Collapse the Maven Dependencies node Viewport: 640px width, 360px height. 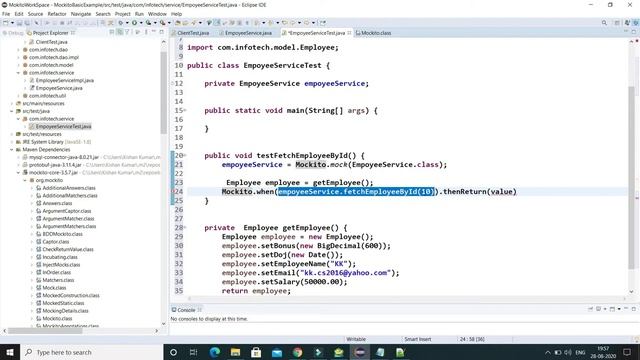[x=12, y=149]
